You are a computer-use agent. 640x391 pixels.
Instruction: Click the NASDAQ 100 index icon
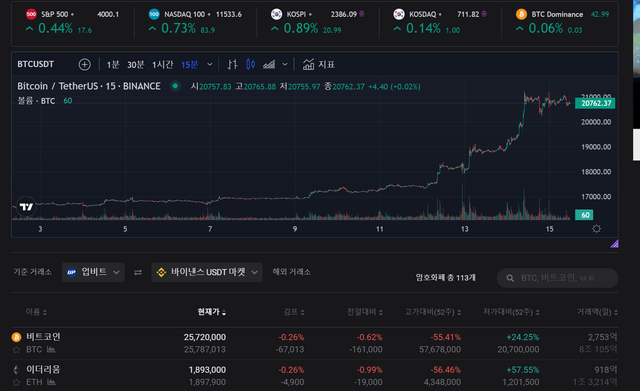click(x=154, y=14)
